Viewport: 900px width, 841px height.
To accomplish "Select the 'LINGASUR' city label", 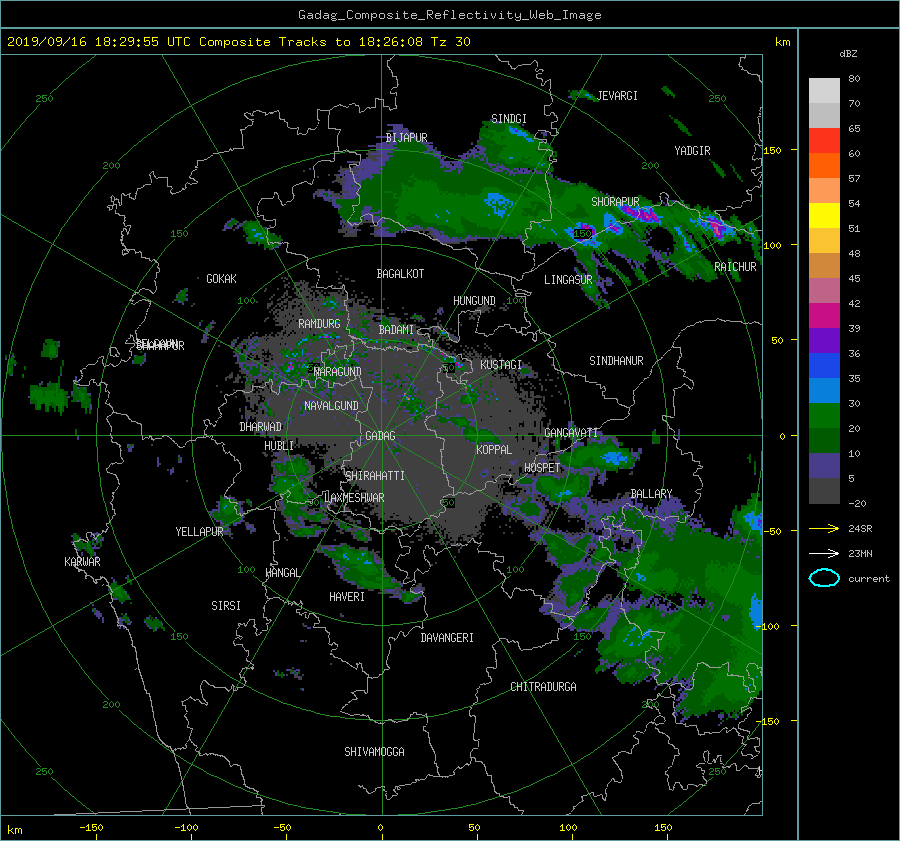I will (x=568, y=280).
